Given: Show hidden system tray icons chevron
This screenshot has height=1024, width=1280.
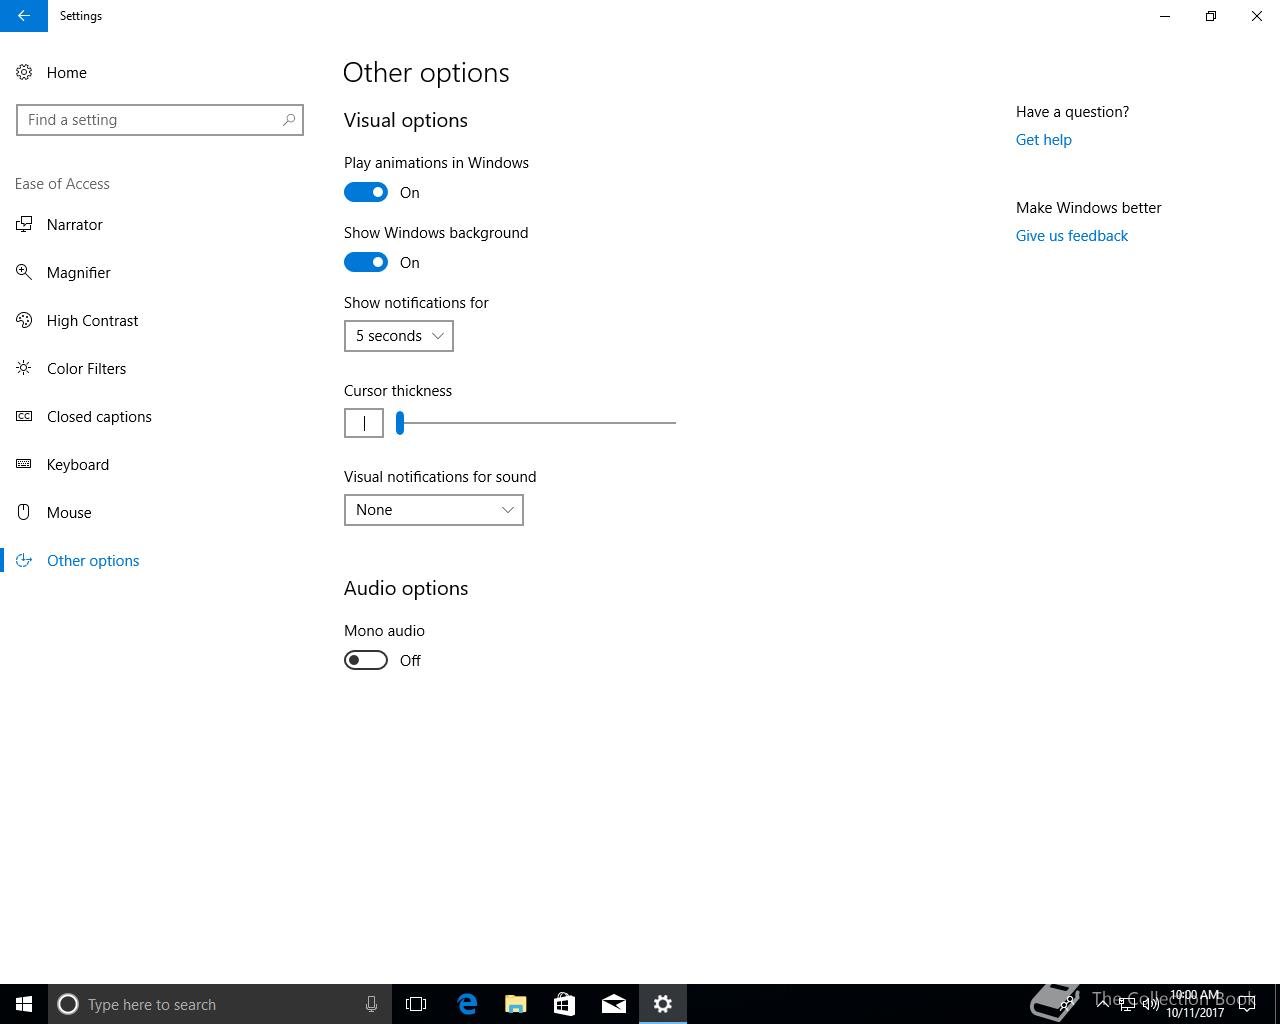Looking at the screenshot, I should [x=1103, y=1004].
